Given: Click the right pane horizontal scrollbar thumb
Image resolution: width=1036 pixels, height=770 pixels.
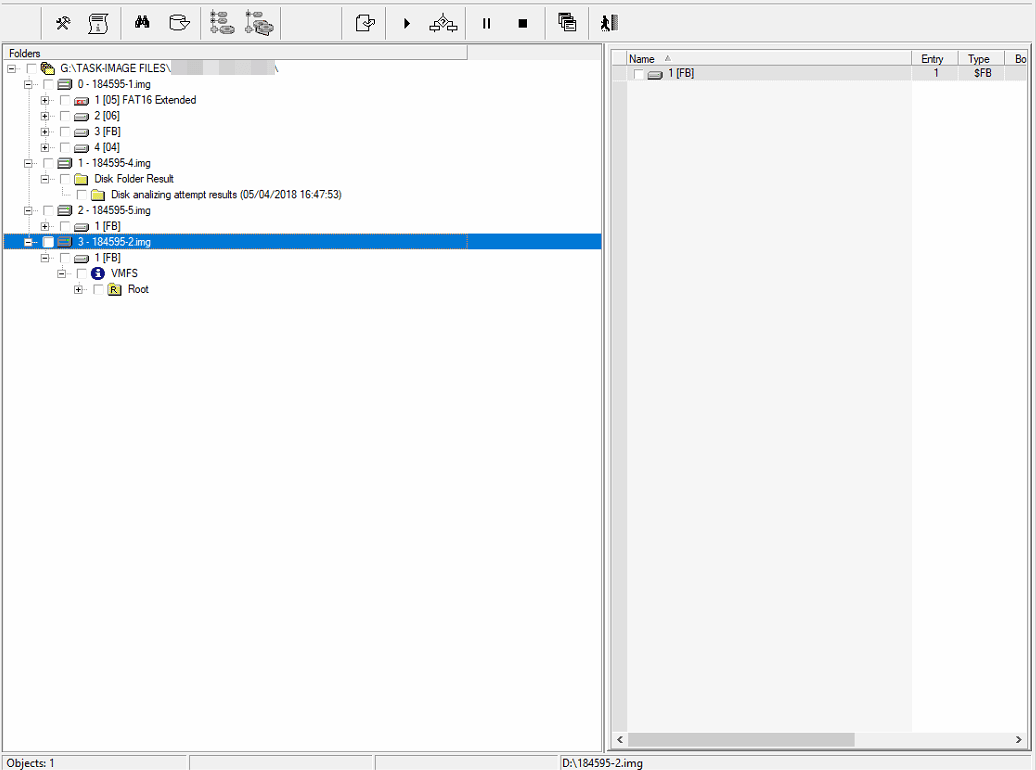Looking at the screenshot, I should 741,740.
